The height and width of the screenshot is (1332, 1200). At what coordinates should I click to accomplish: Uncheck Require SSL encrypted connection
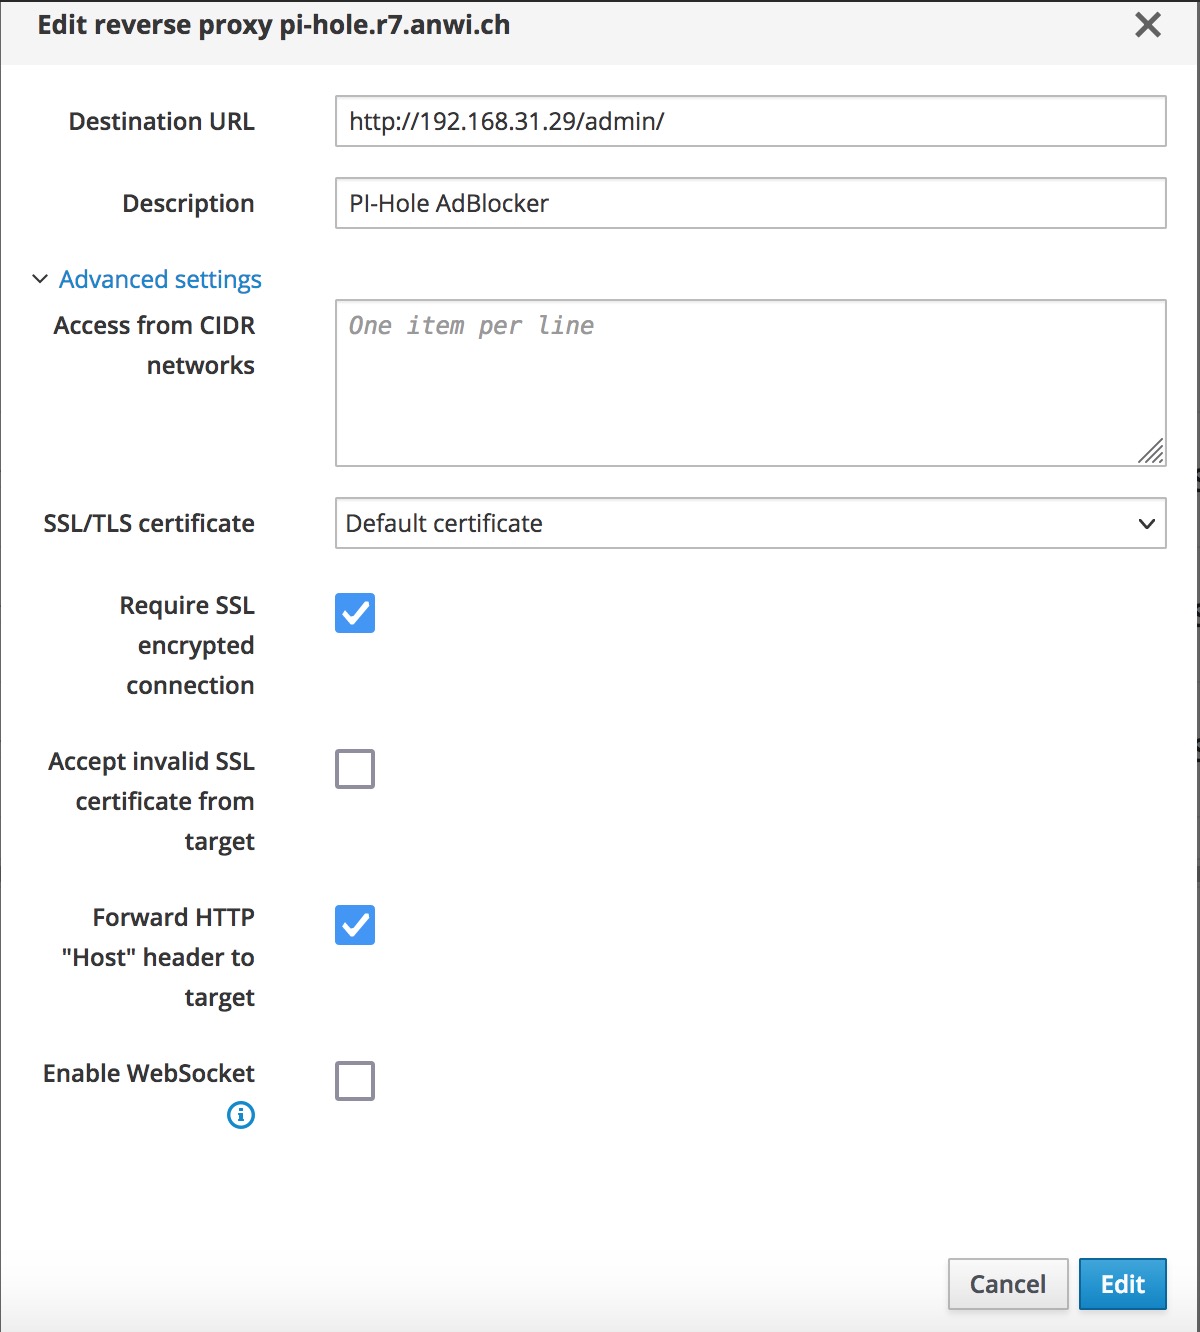click(355, 613)
